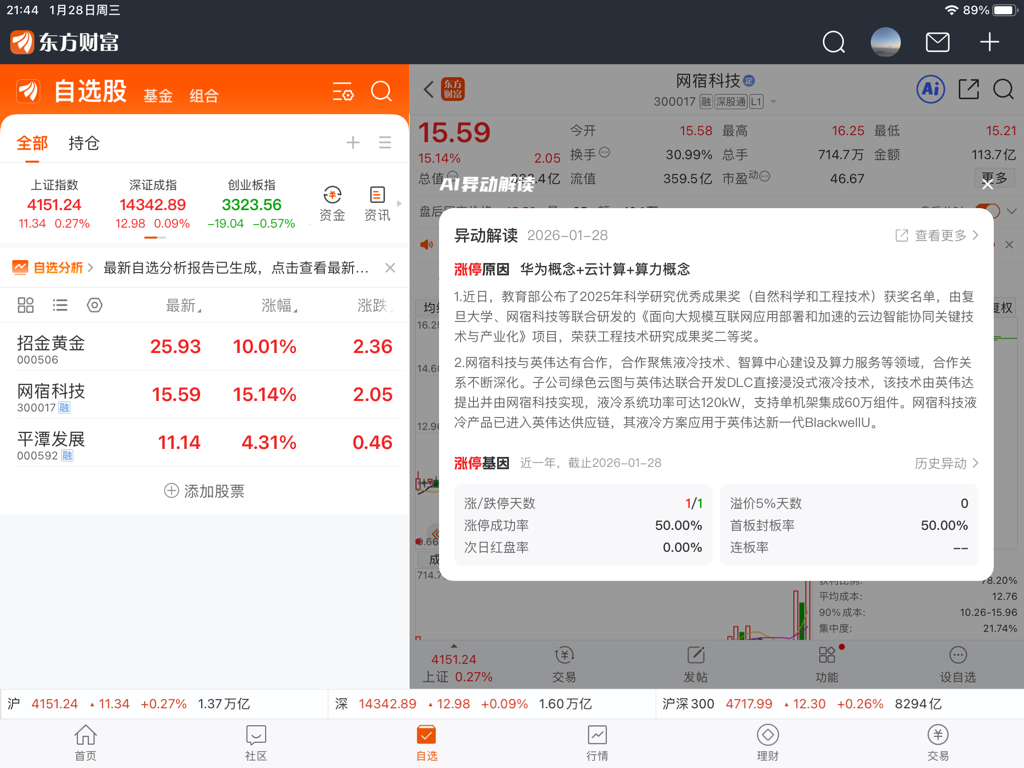Screen dimensions: 1024x768
Task: Toggle the 盘后 switch
Action: pyautogui.click(x=988, y=210)
